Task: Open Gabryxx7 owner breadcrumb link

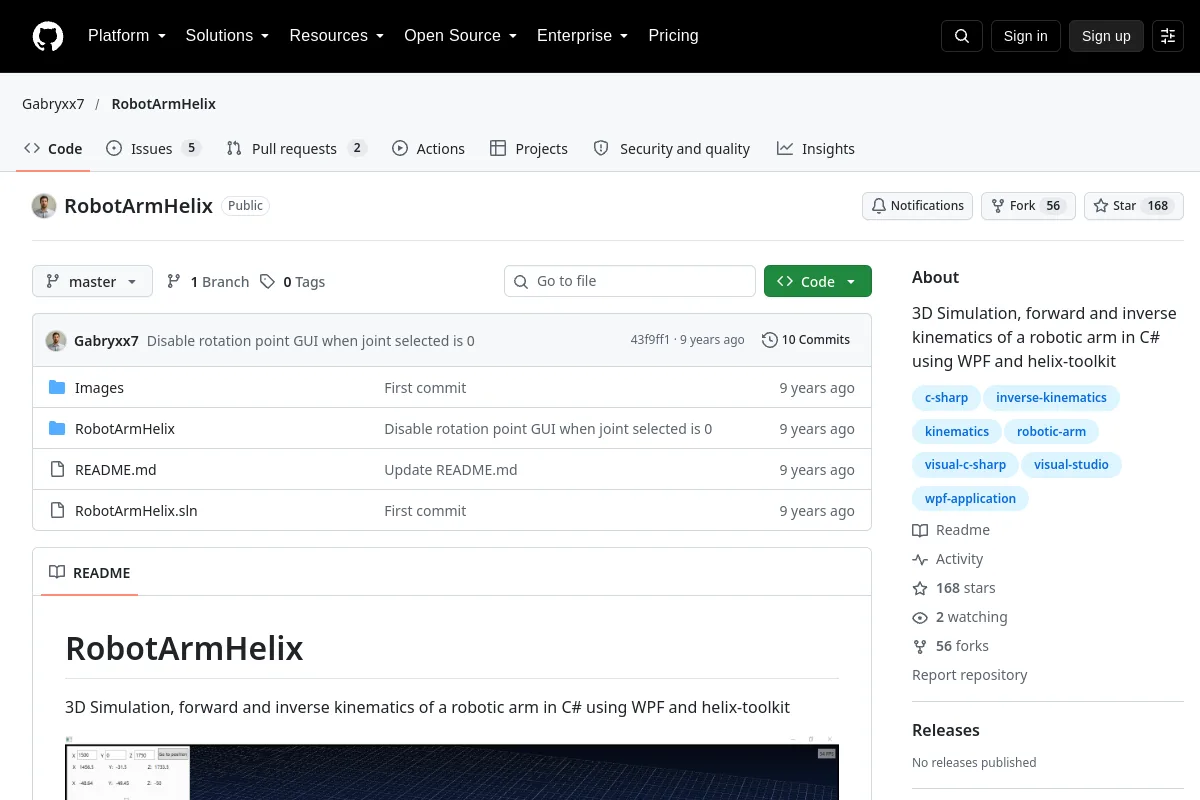Action: (x=53, y=104)
